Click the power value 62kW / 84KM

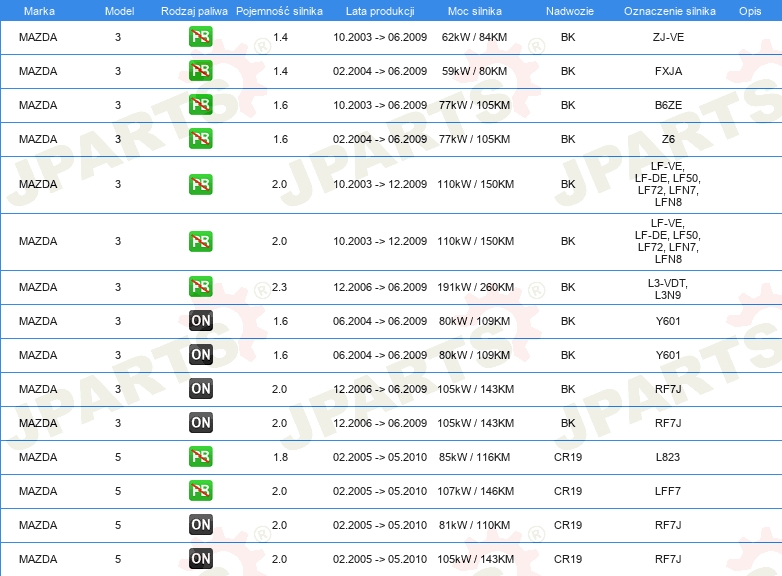474,37
